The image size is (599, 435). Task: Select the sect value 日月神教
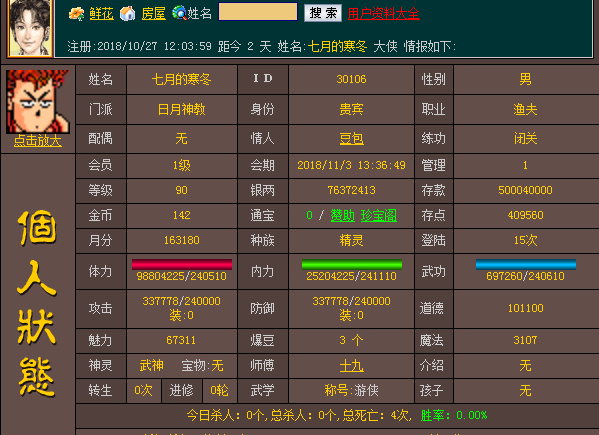click(x=182, y=110)
